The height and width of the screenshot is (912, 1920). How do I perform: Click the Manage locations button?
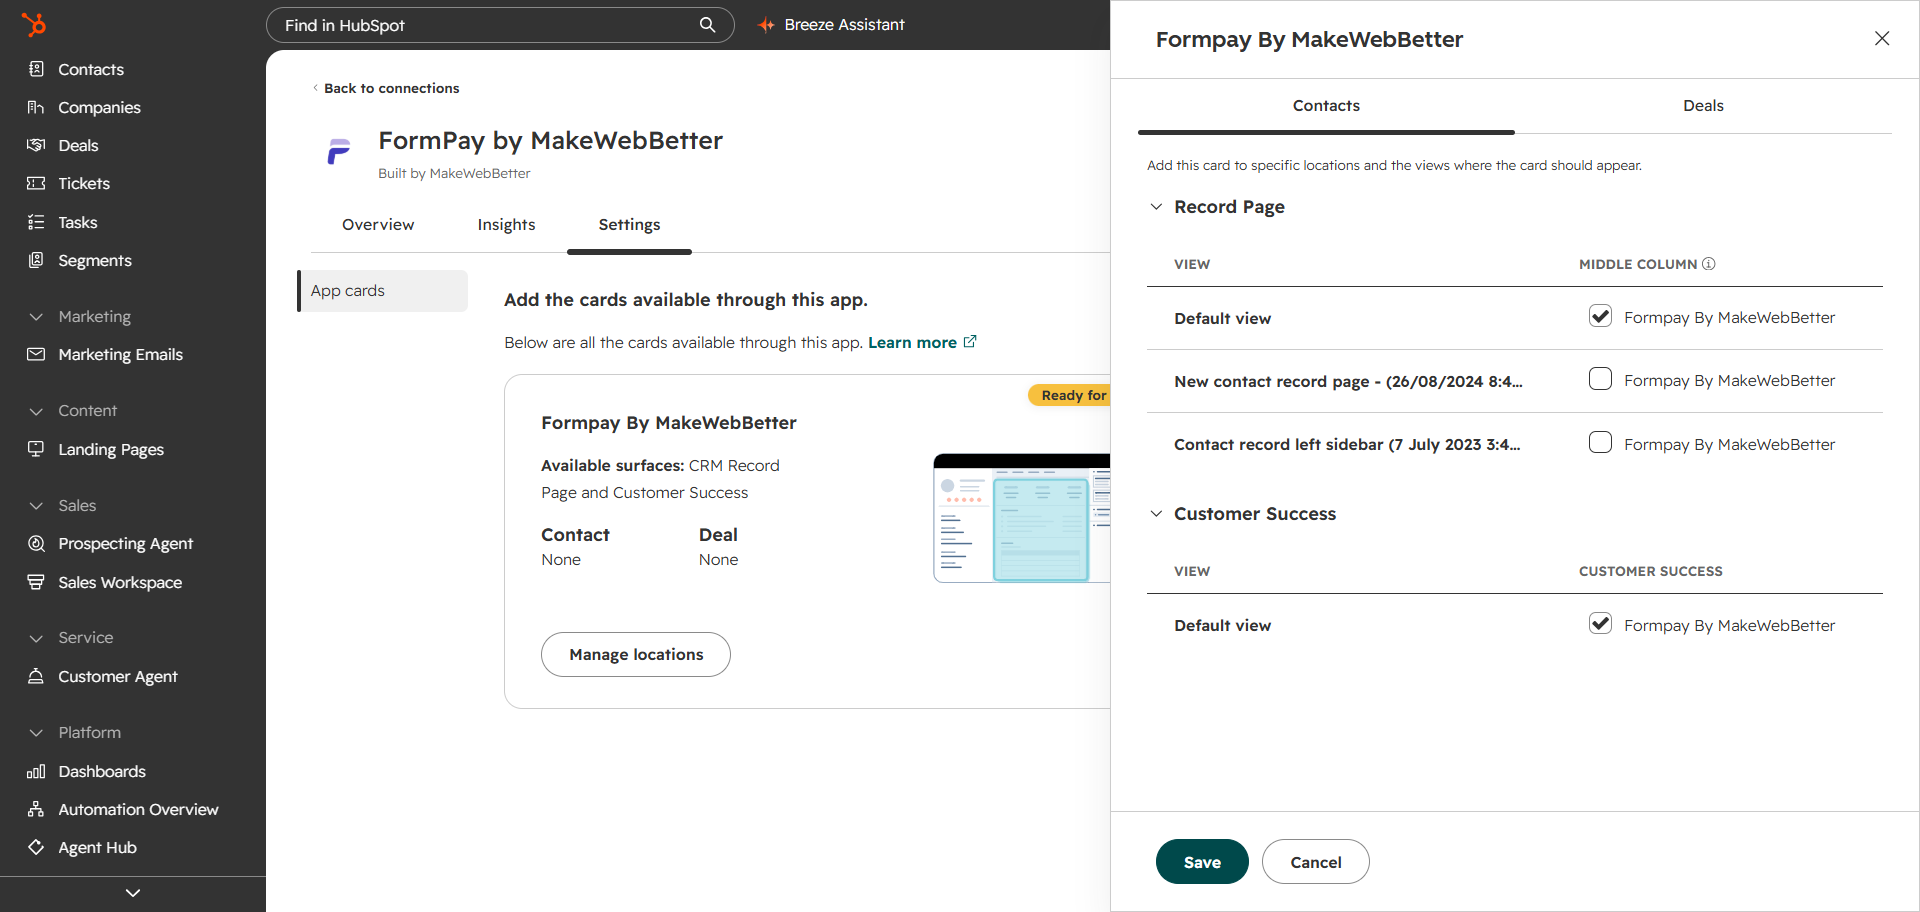[636, 655]
